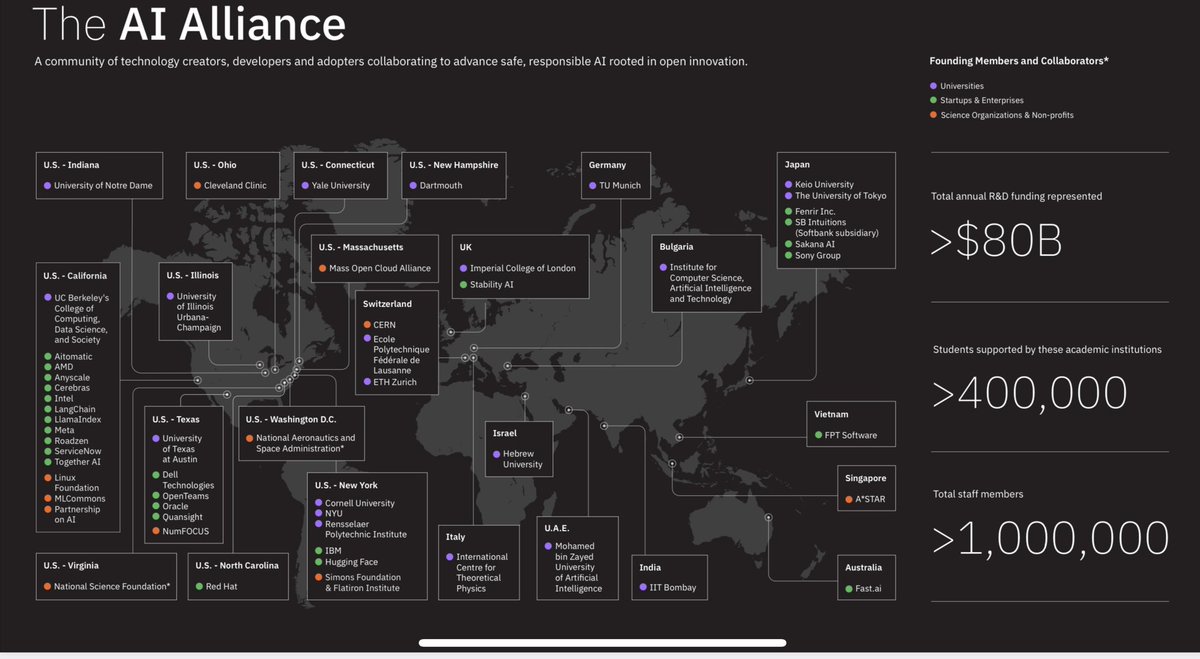Select "Sakana AI" under Japan
The width and height of the screenshot is (1200, 659).
[x=815, y=244]
